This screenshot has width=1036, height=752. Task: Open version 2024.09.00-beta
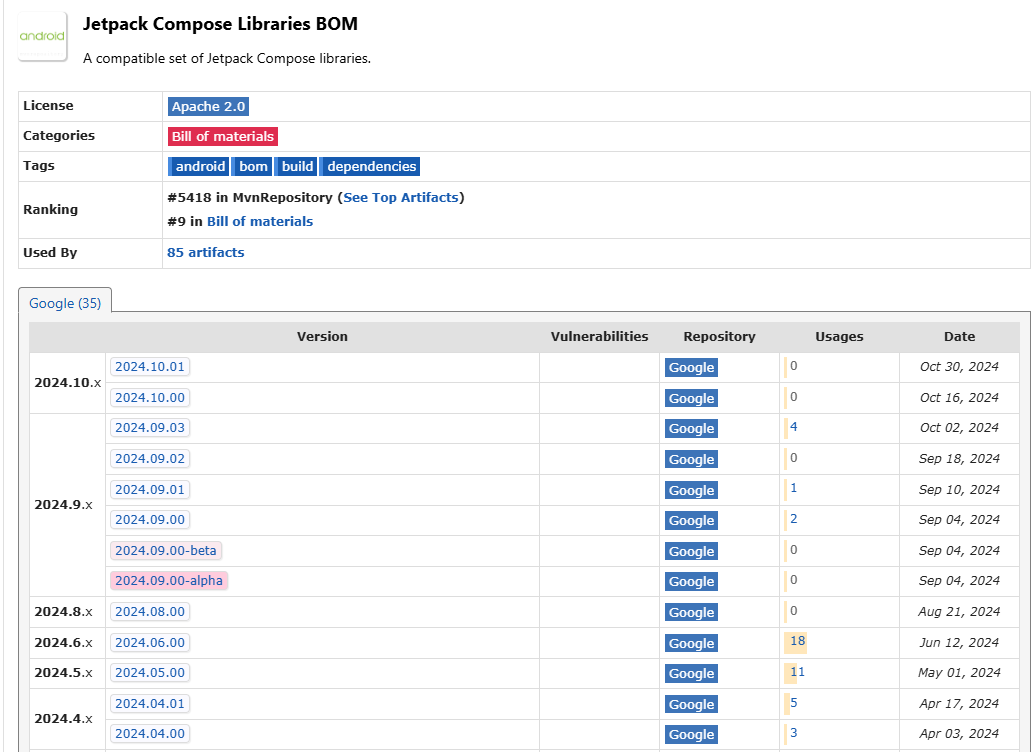pyautogui.click(x=166, y=550)
